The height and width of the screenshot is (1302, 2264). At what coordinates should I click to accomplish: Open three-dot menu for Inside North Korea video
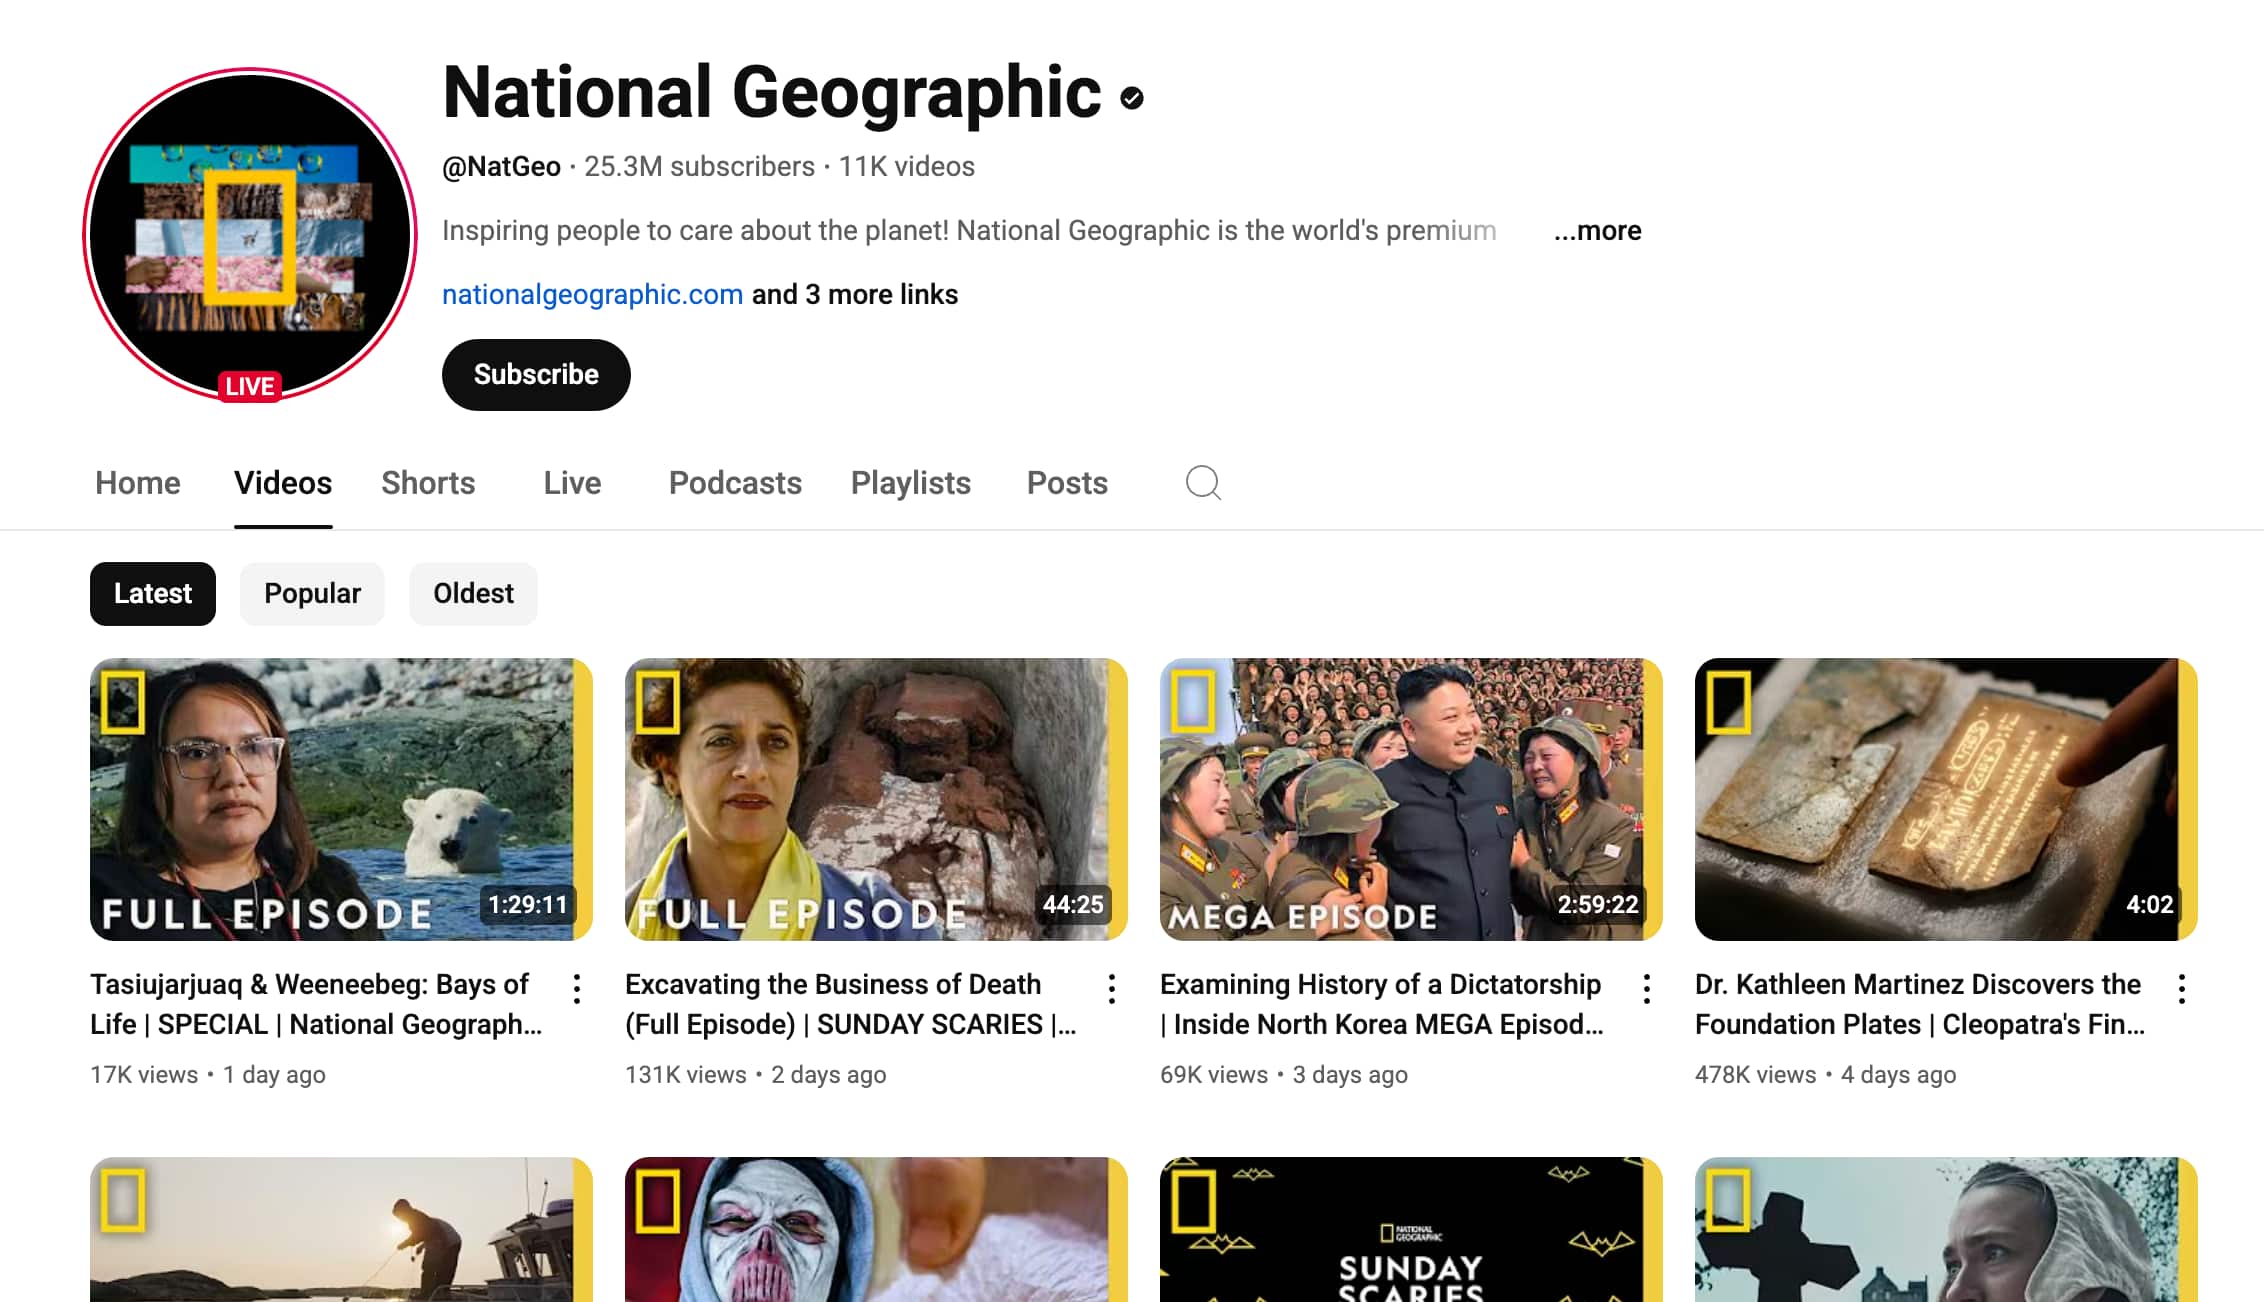point(1647,989)
